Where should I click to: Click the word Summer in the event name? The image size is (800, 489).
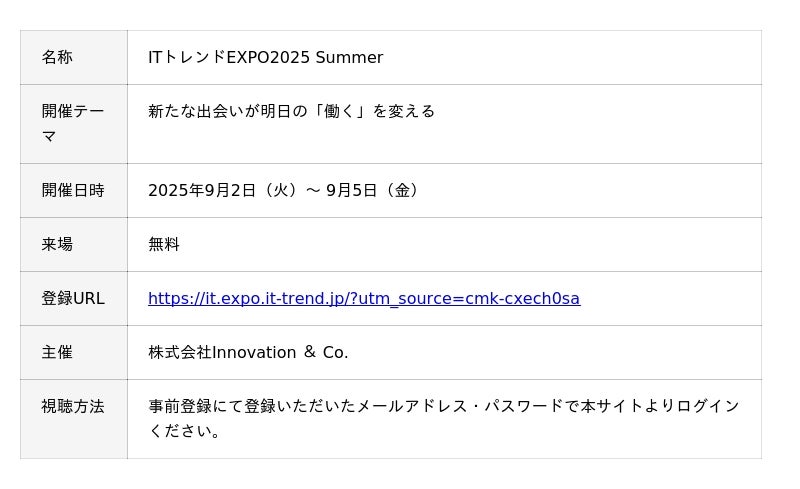coord(349,57)
